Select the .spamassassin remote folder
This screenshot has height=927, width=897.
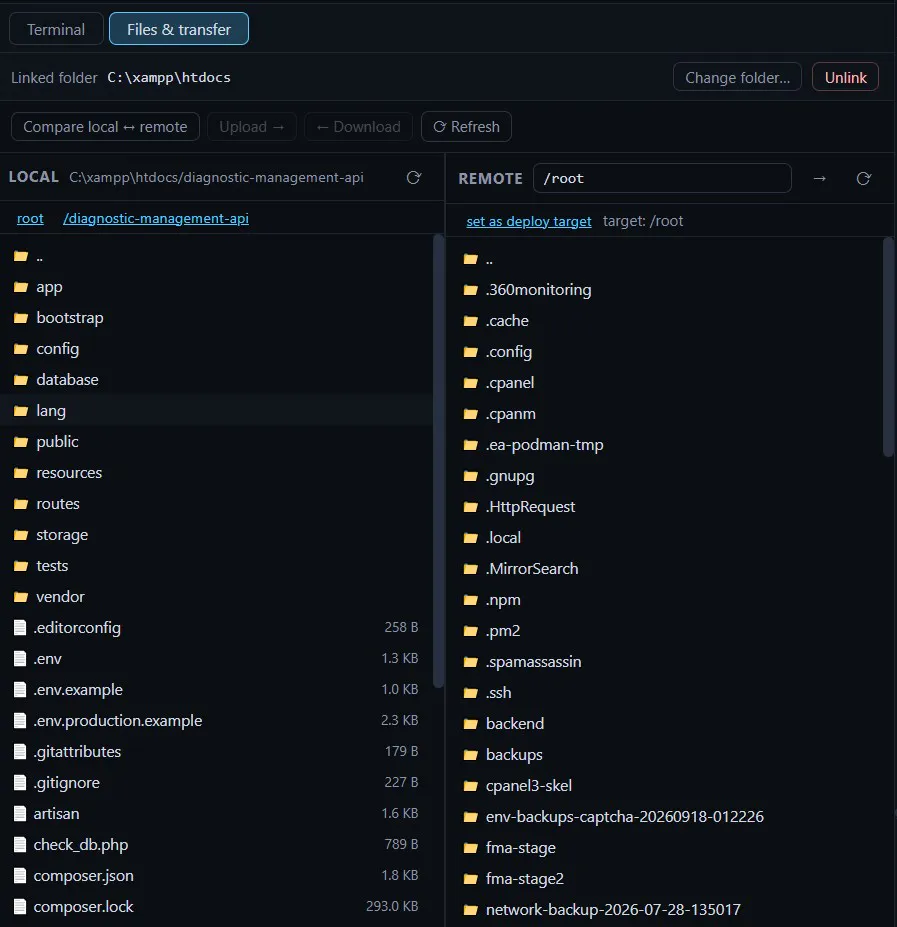(665, 662)
